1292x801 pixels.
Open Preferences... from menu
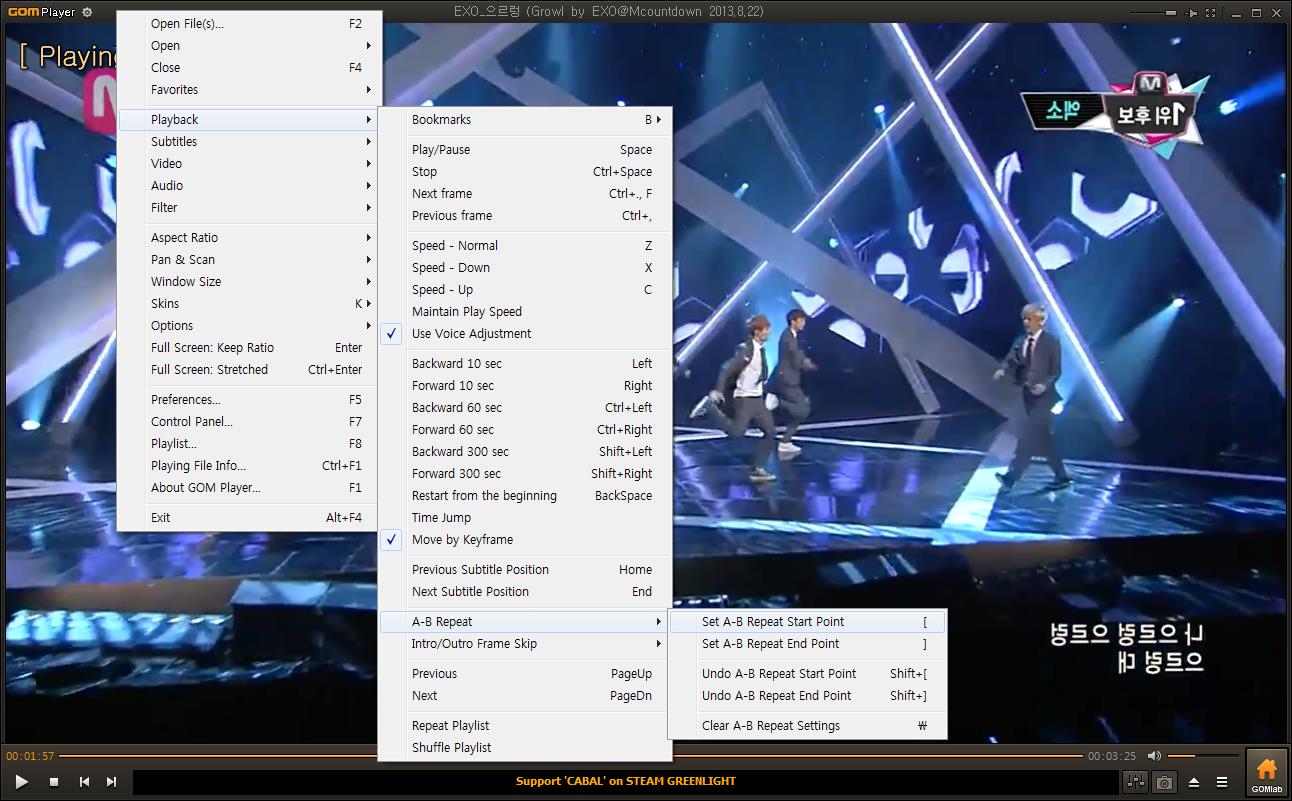coord(249,400)
